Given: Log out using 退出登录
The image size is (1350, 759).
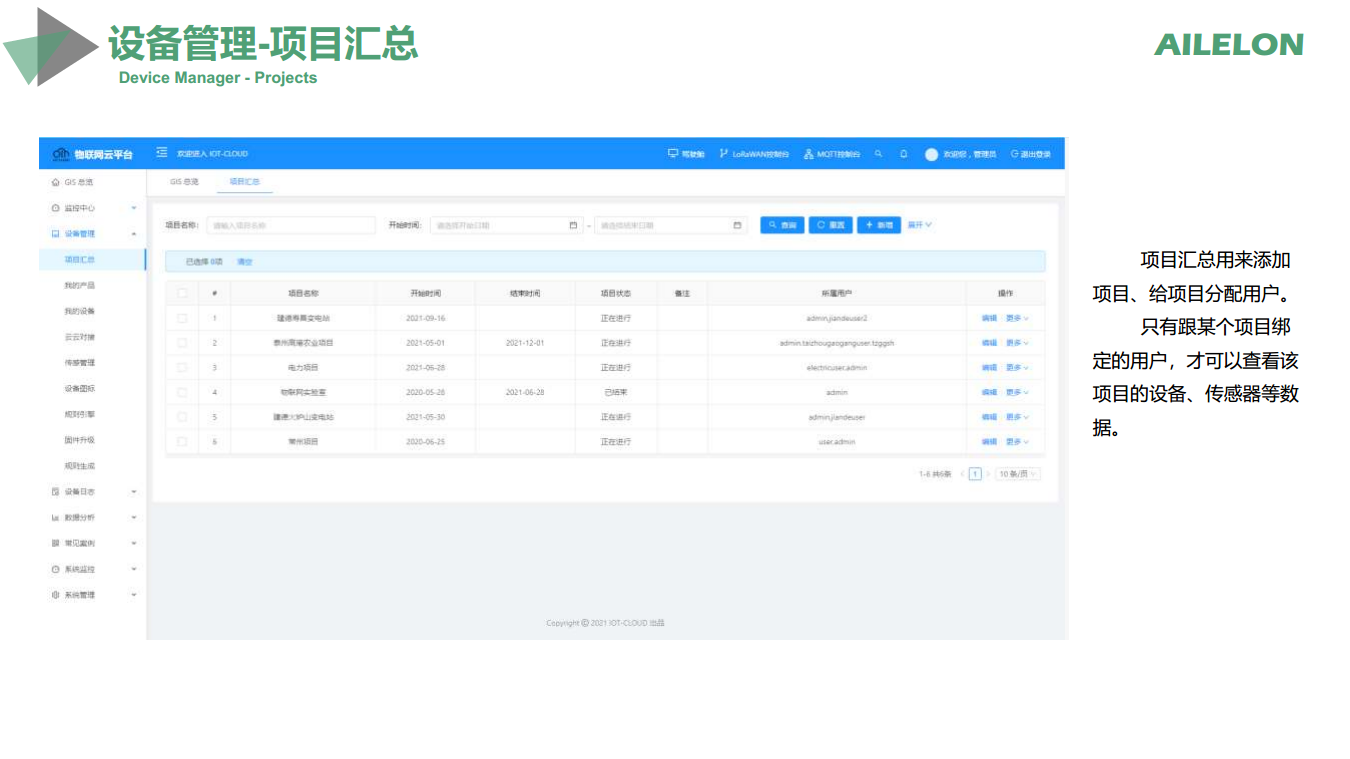Looking at the screenshot, I should [1031, 154].
